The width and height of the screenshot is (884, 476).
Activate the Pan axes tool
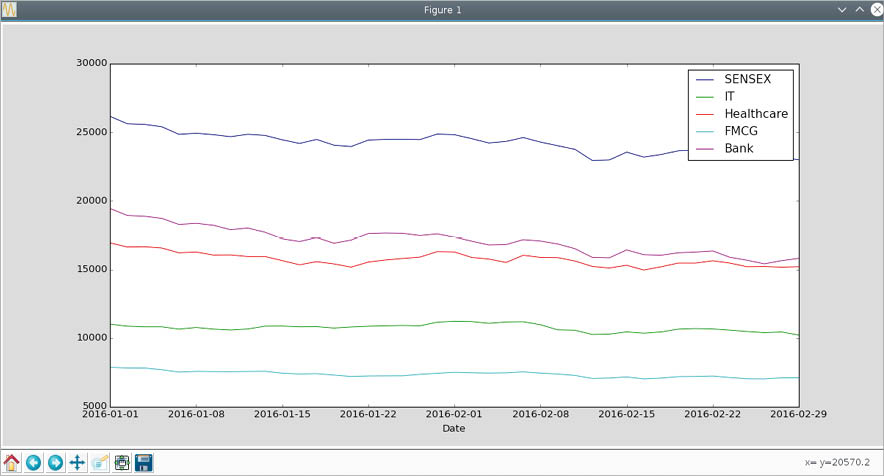(x=78, y=462)
